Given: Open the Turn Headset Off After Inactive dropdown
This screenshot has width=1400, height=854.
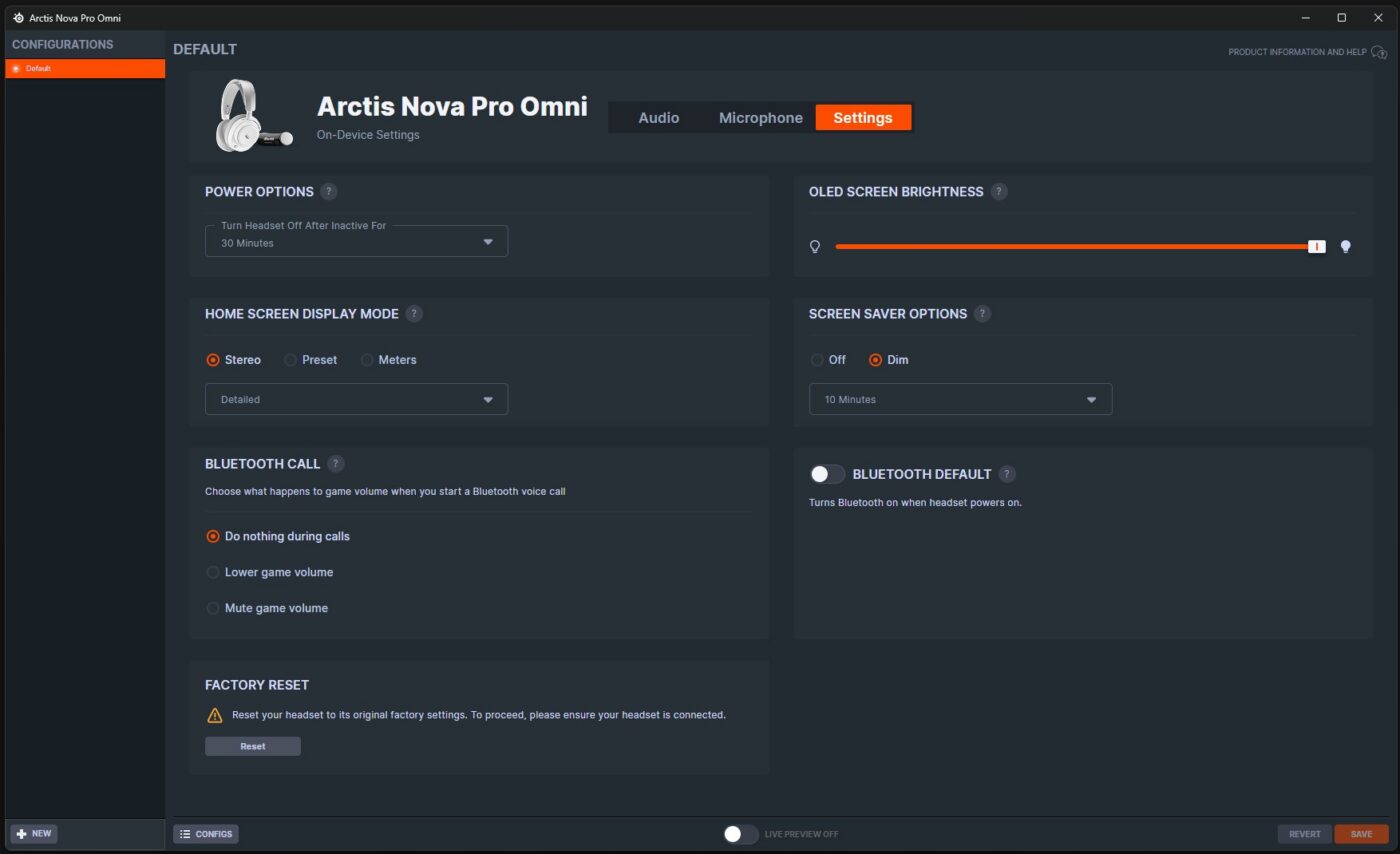Looking at the screenshot, I should (x=356, y=241).
